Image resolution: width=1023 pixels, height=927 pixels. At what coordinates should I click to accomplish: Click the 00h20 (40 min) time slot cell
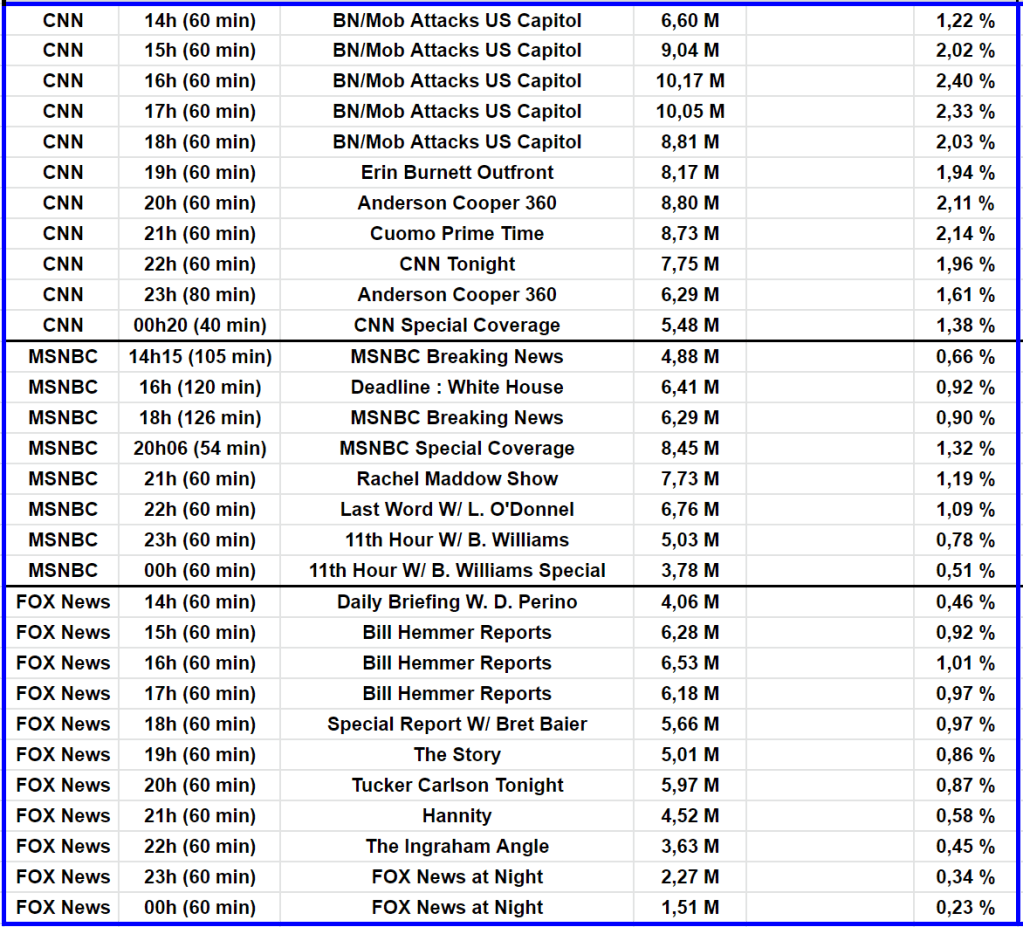[x=200, y=326]
